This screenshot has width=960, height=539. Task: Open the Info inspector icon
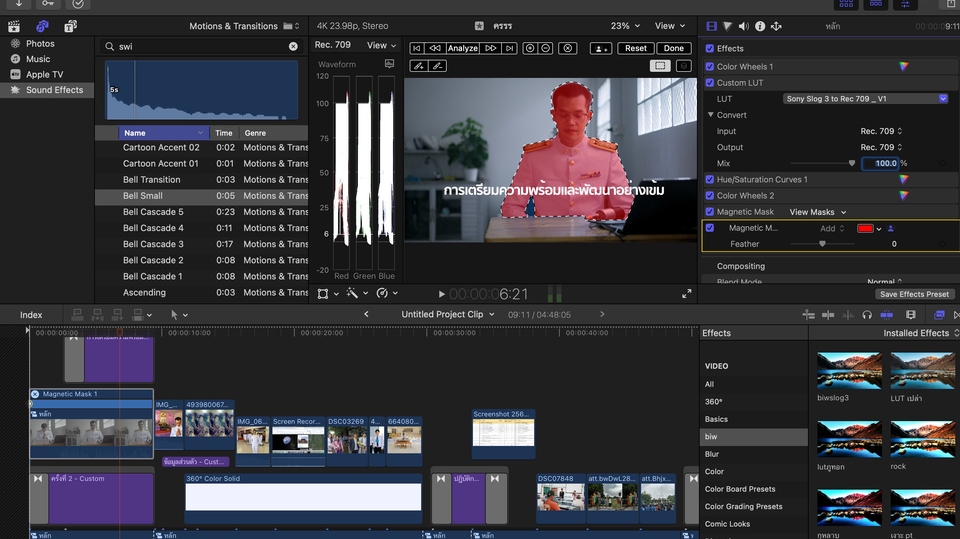pos(760,26)
